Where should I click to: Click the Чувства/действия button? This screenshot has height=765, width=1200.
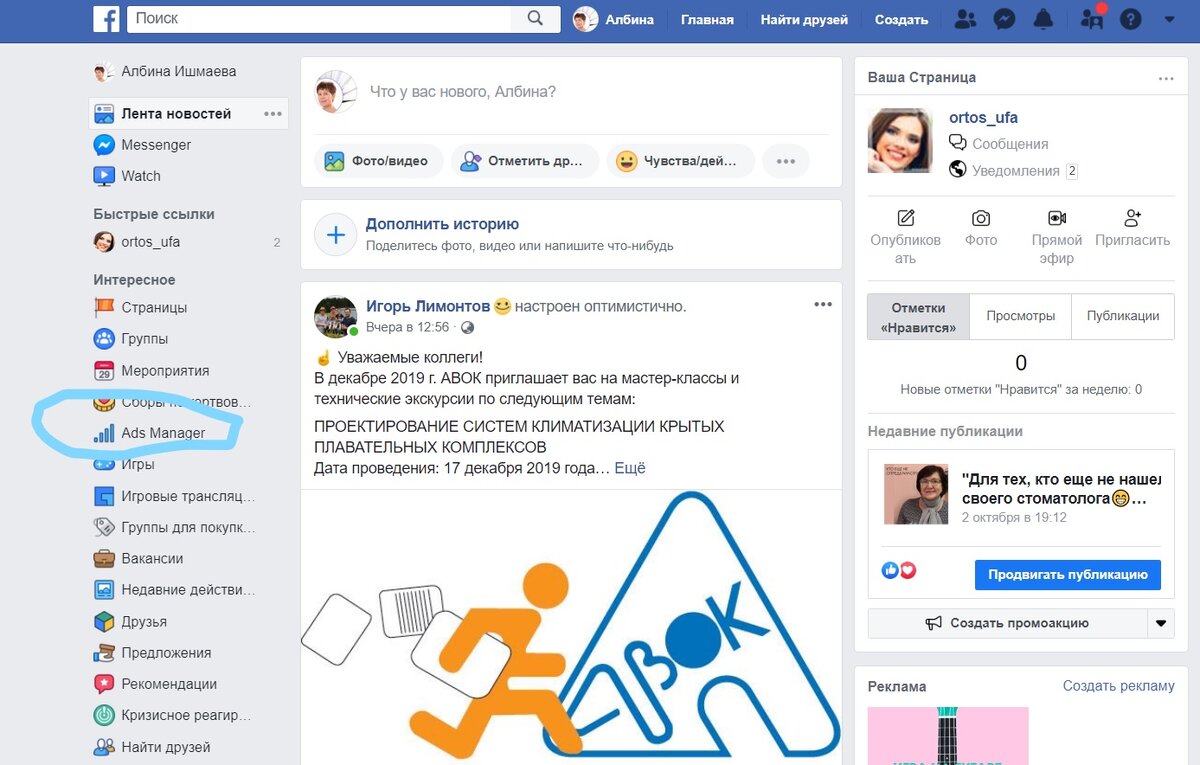tap(681, 161)
